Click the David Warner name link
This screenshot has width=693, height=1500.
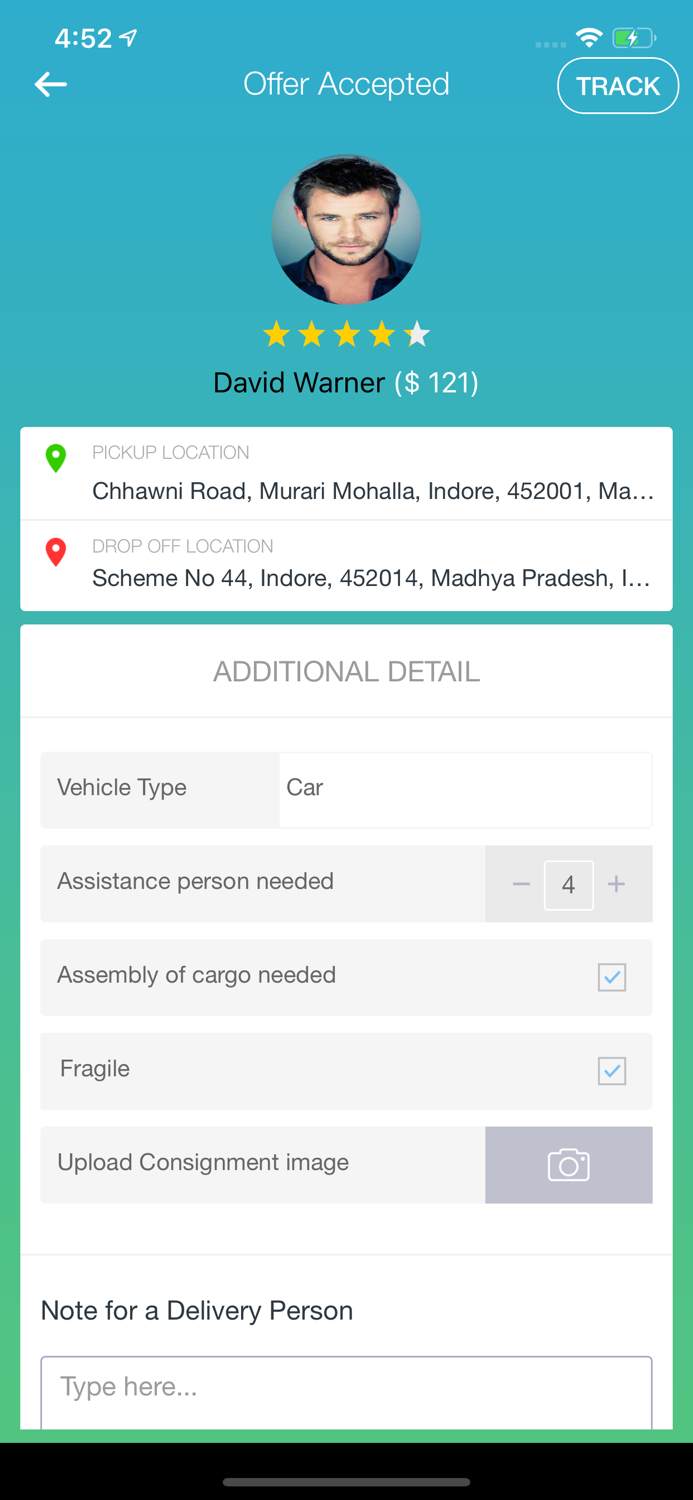(x=297, y=382)
